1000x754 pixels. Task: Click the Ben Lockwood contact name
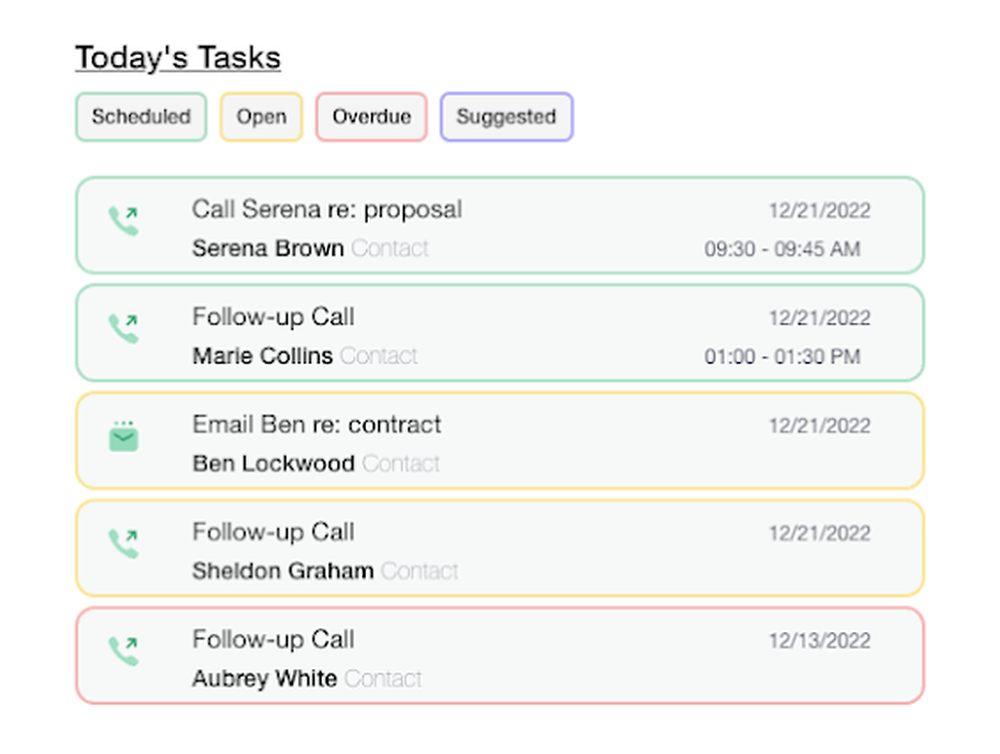point(273,464)
